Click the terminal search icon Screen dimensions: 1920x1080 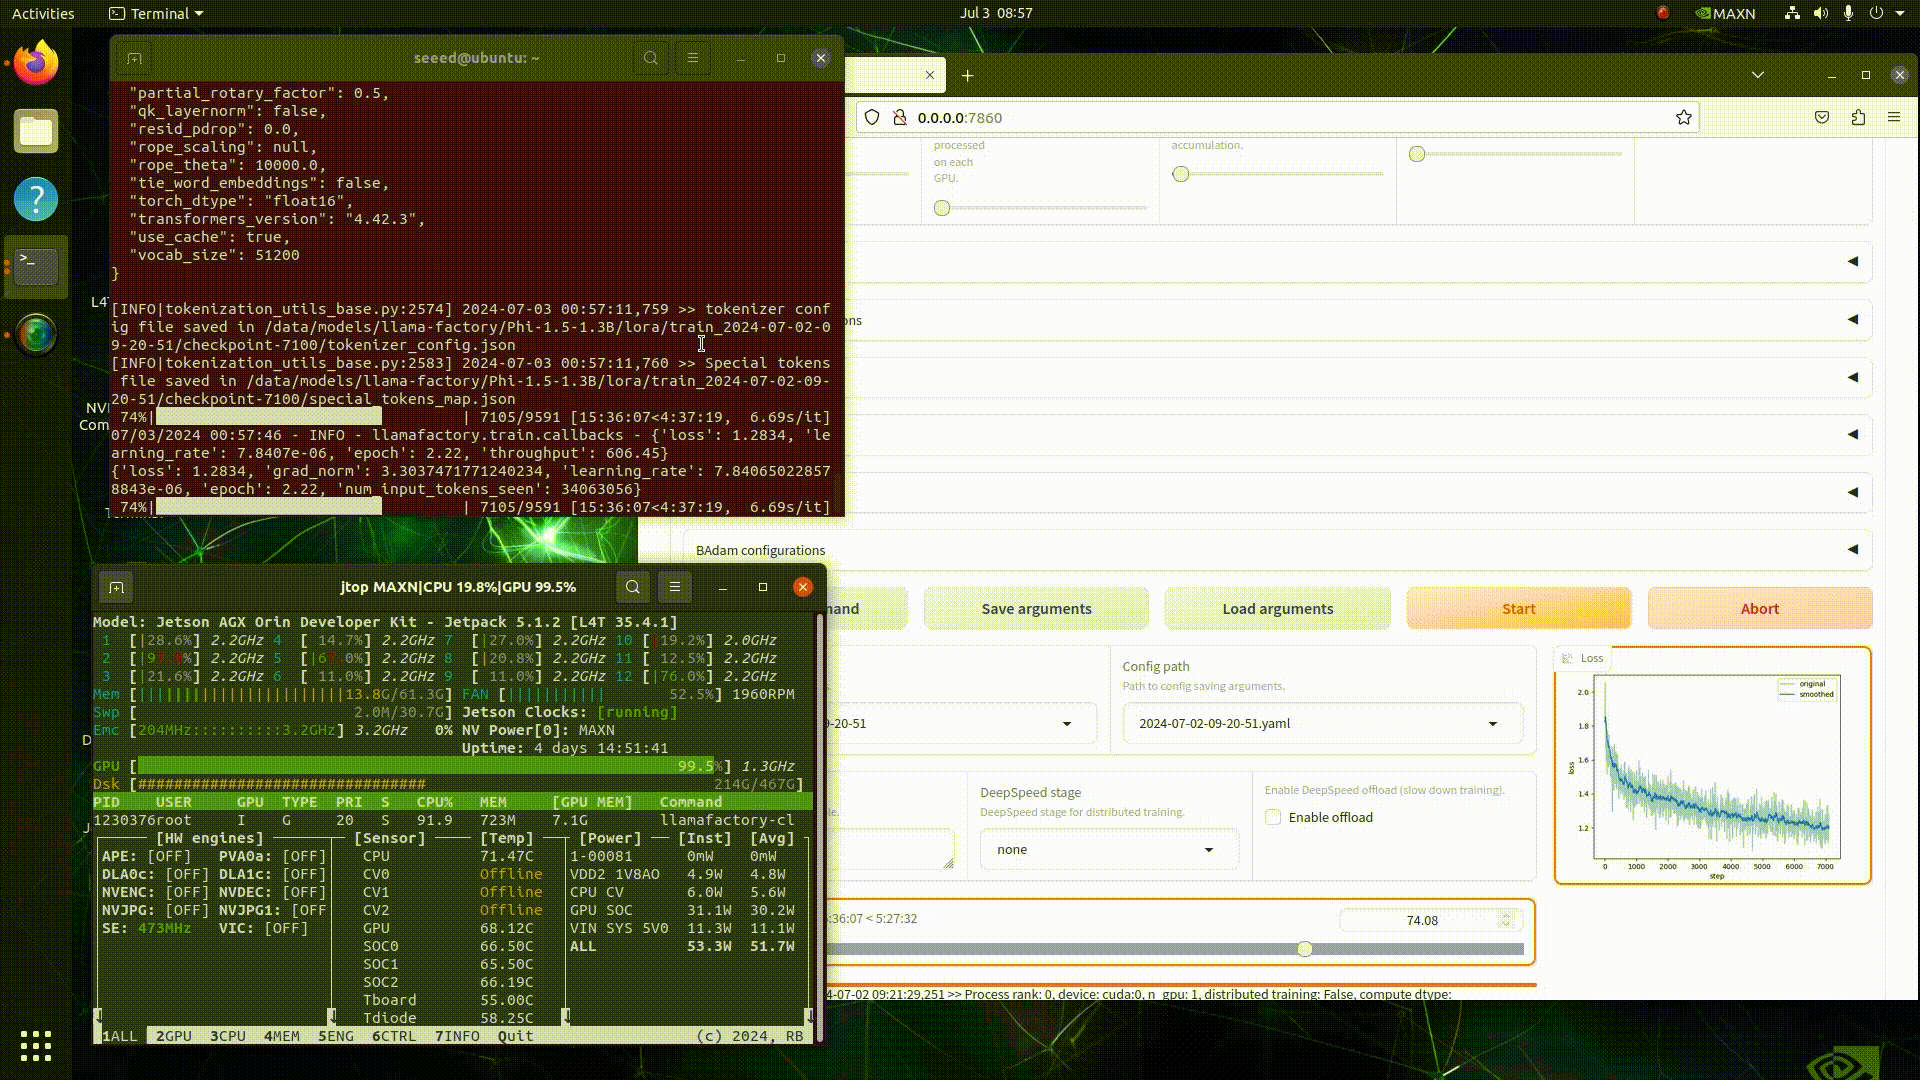point(651,58)
